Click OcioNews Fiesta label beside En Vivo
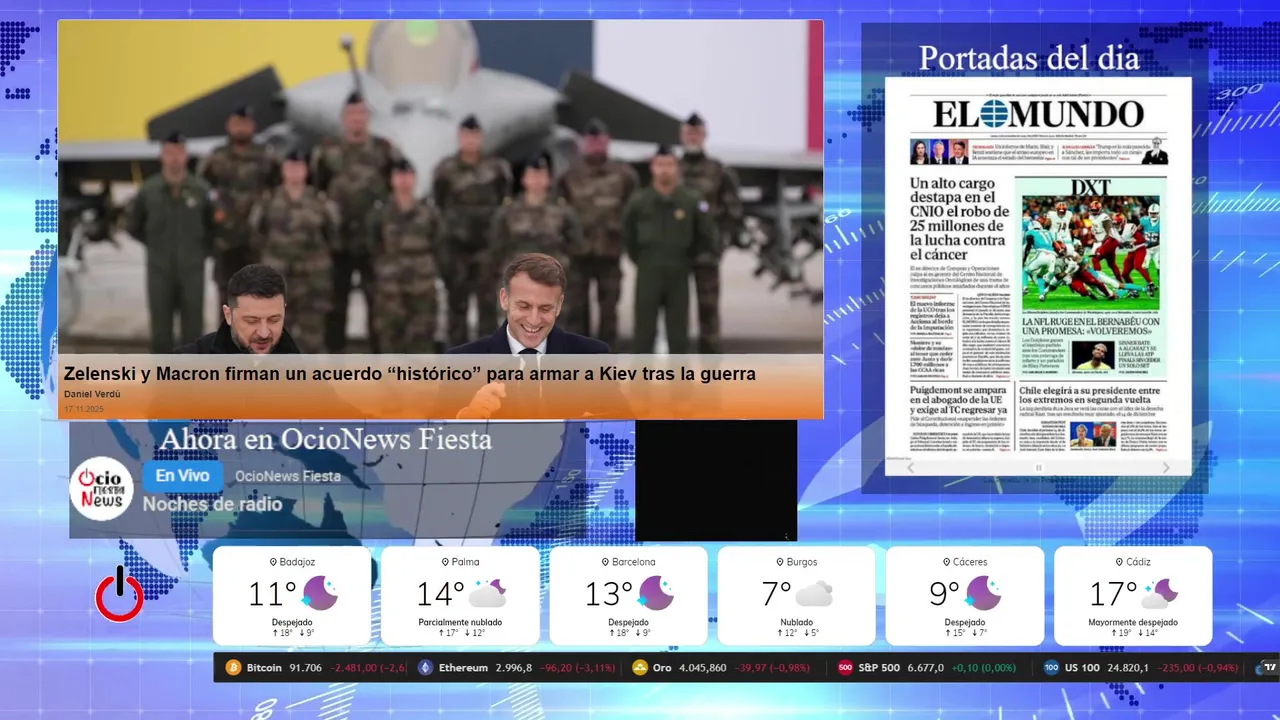 pos(288,476)
